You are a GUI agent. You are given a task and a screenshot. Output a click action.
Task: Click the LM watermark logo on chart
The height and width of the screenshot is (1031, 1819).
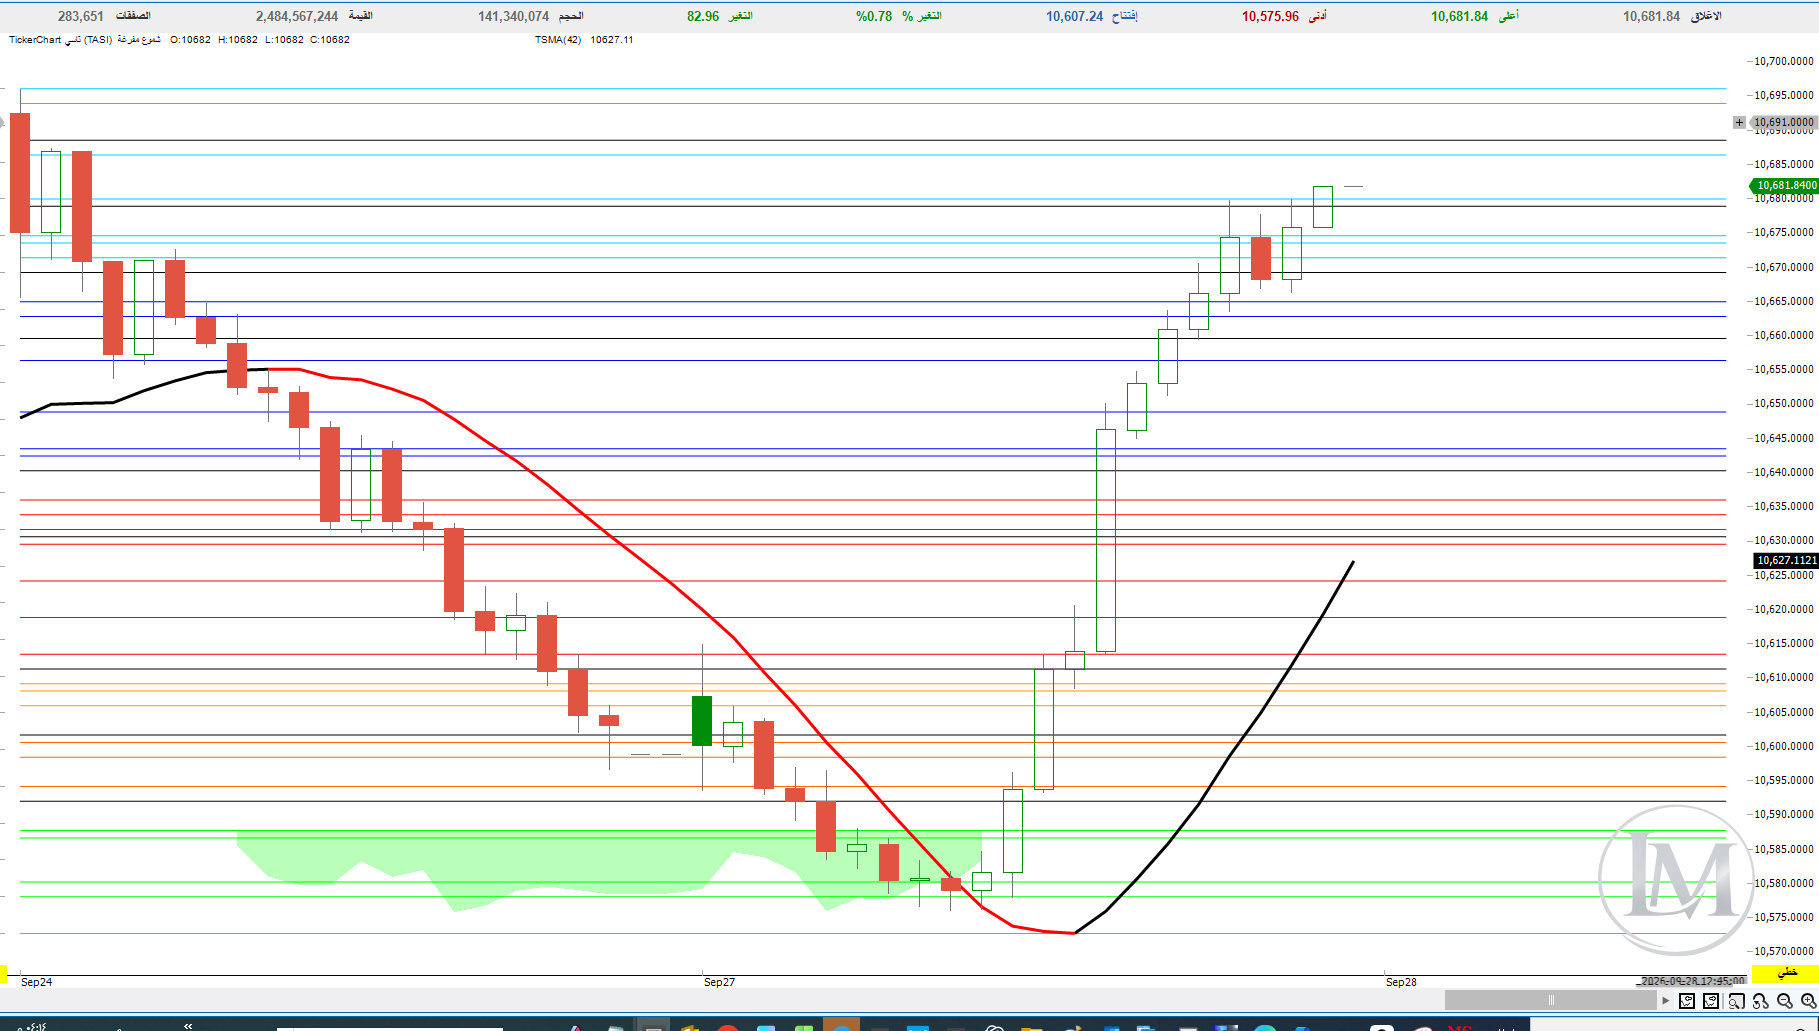(x=1676, y=880)
